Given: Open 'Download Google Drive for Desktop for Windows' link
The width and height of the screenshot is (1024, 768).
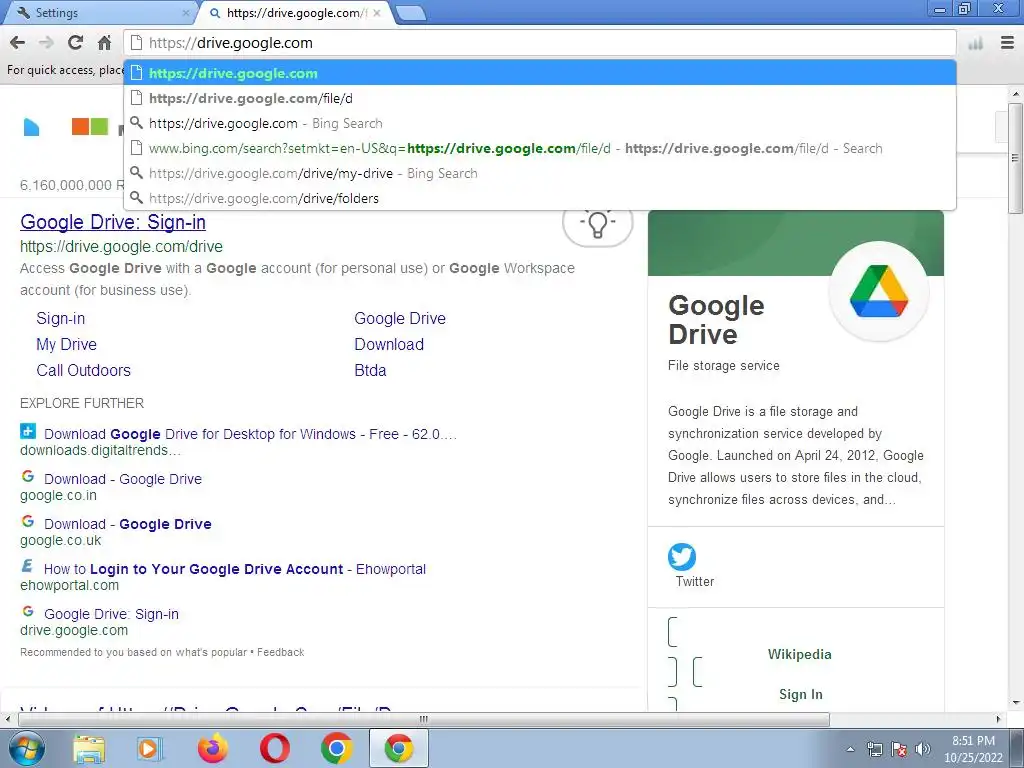Looking at the screenshot, I should [x=250, y=434].
